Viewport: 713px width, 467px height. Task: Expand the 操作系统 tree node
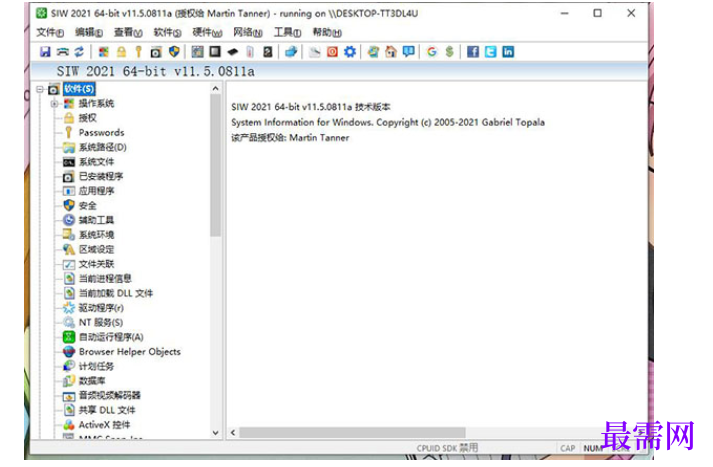pos(54,104)
